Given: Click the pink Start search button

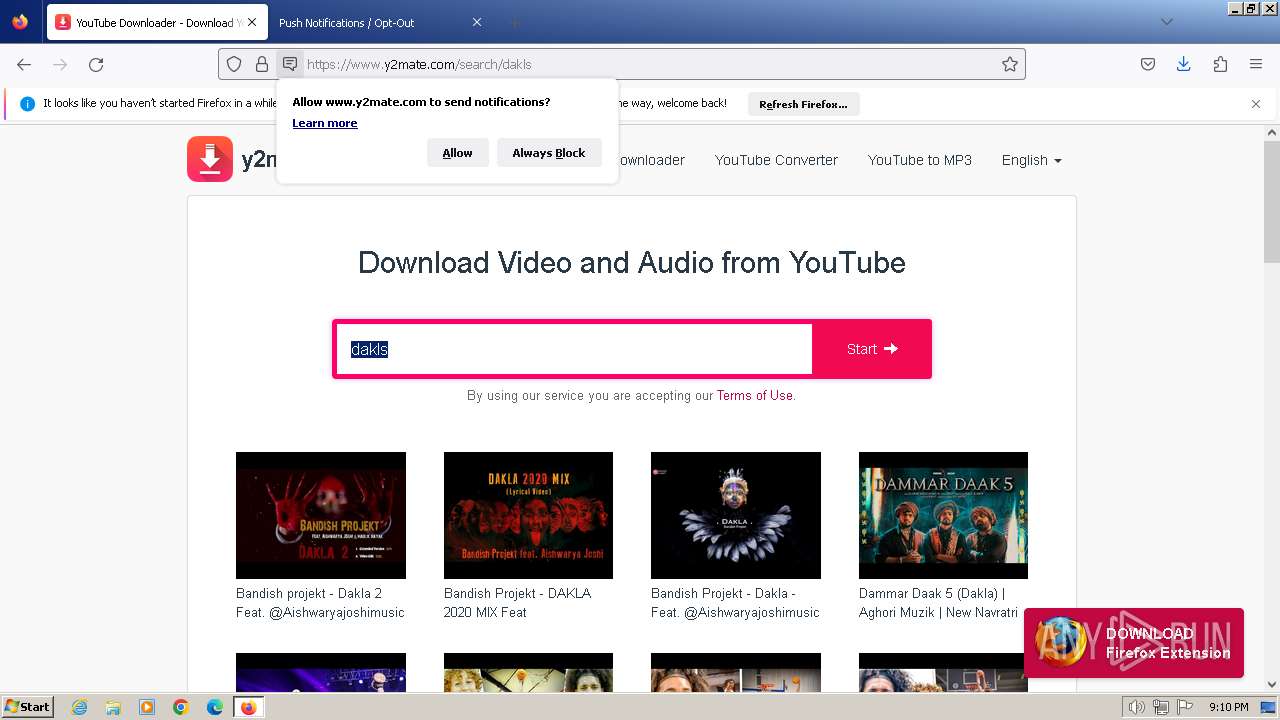Looking at the screenshot, I should point(872,349).
